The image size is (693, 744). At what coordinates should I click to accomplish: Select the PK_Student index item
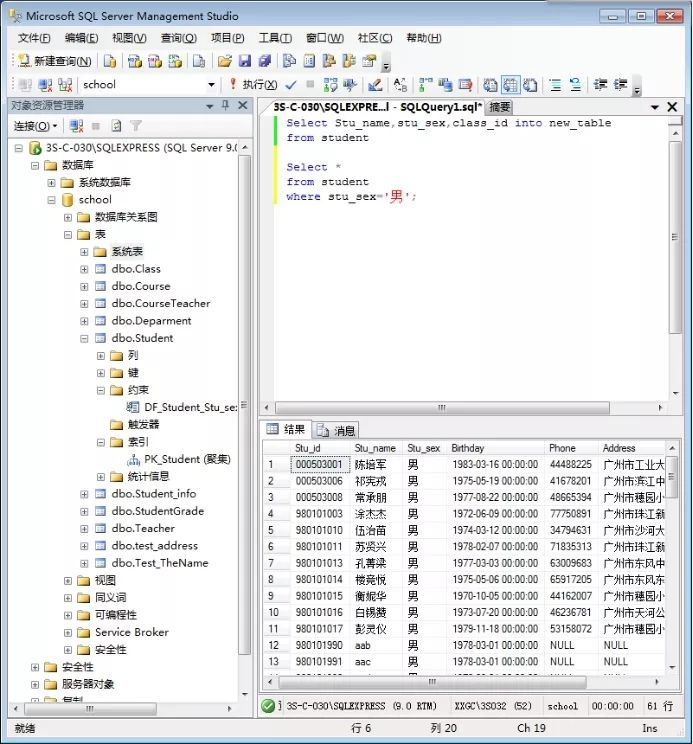187,459
